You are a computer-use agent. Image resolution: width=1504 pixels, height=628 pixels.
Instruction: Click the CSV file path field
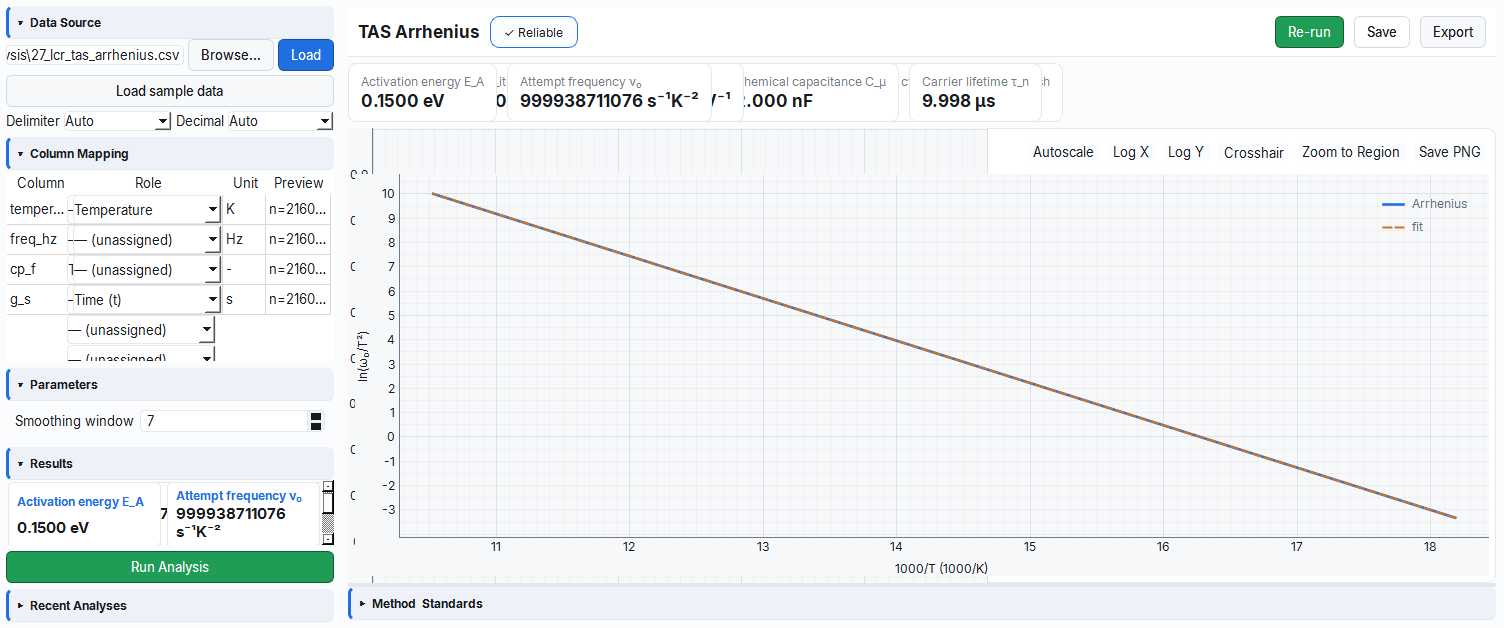point(95,55)
